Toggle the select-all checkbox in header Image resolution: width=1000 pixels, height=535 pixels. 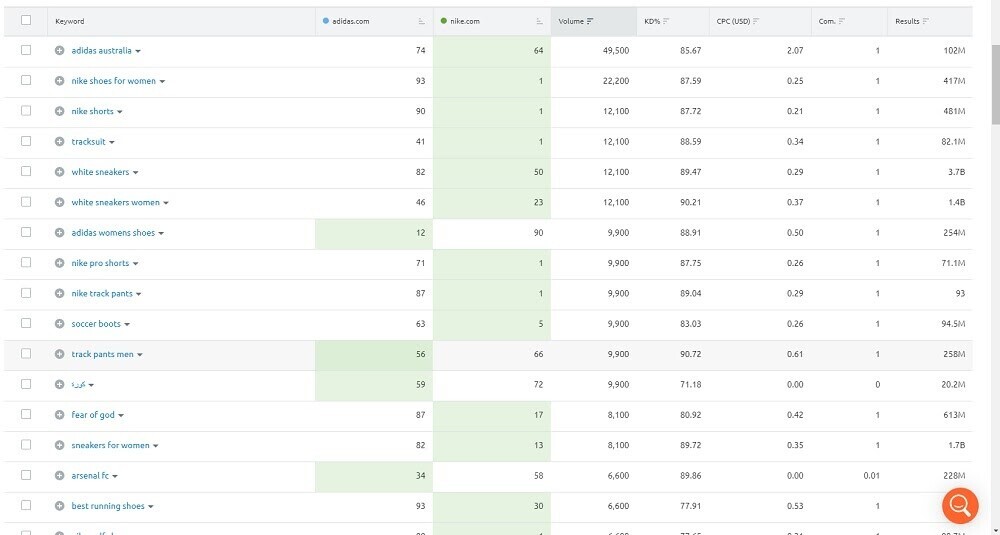click(x=26, y=20)
